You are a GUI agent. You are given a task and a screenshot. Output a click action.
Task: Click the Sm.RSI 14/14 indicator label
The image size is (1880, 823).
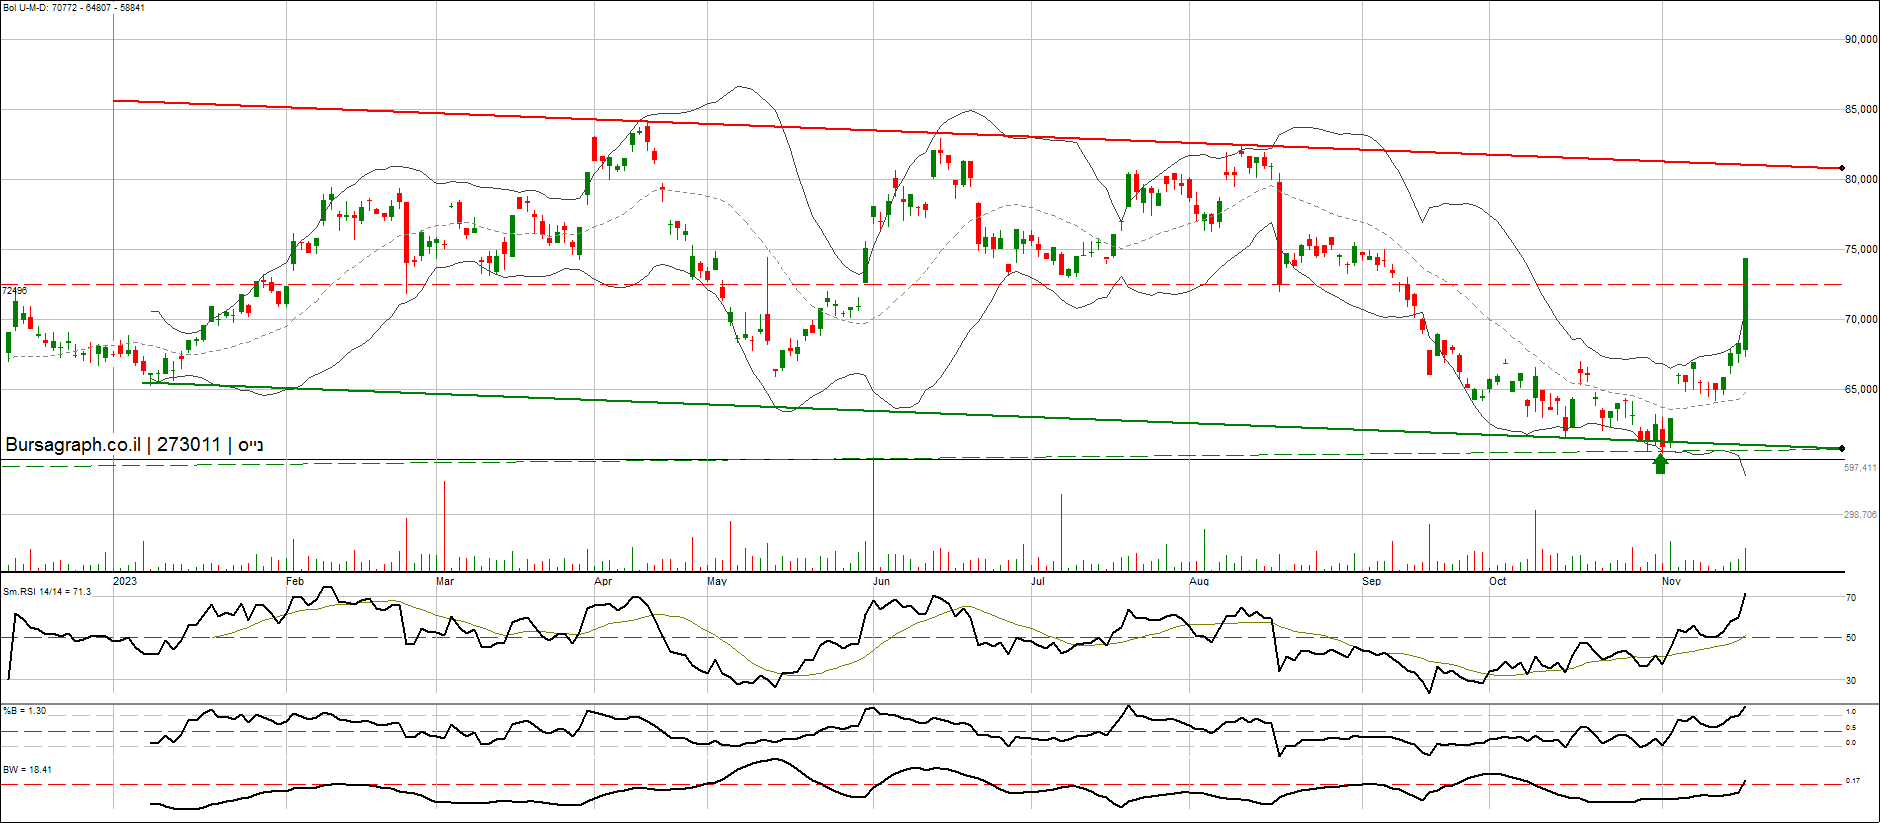(47, 592)
